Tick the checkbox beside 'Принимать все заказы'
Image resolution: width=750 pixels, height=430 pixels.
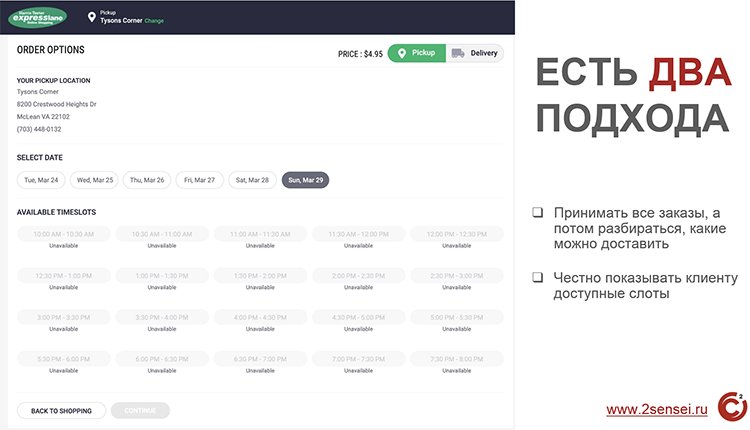click(538, 212)
